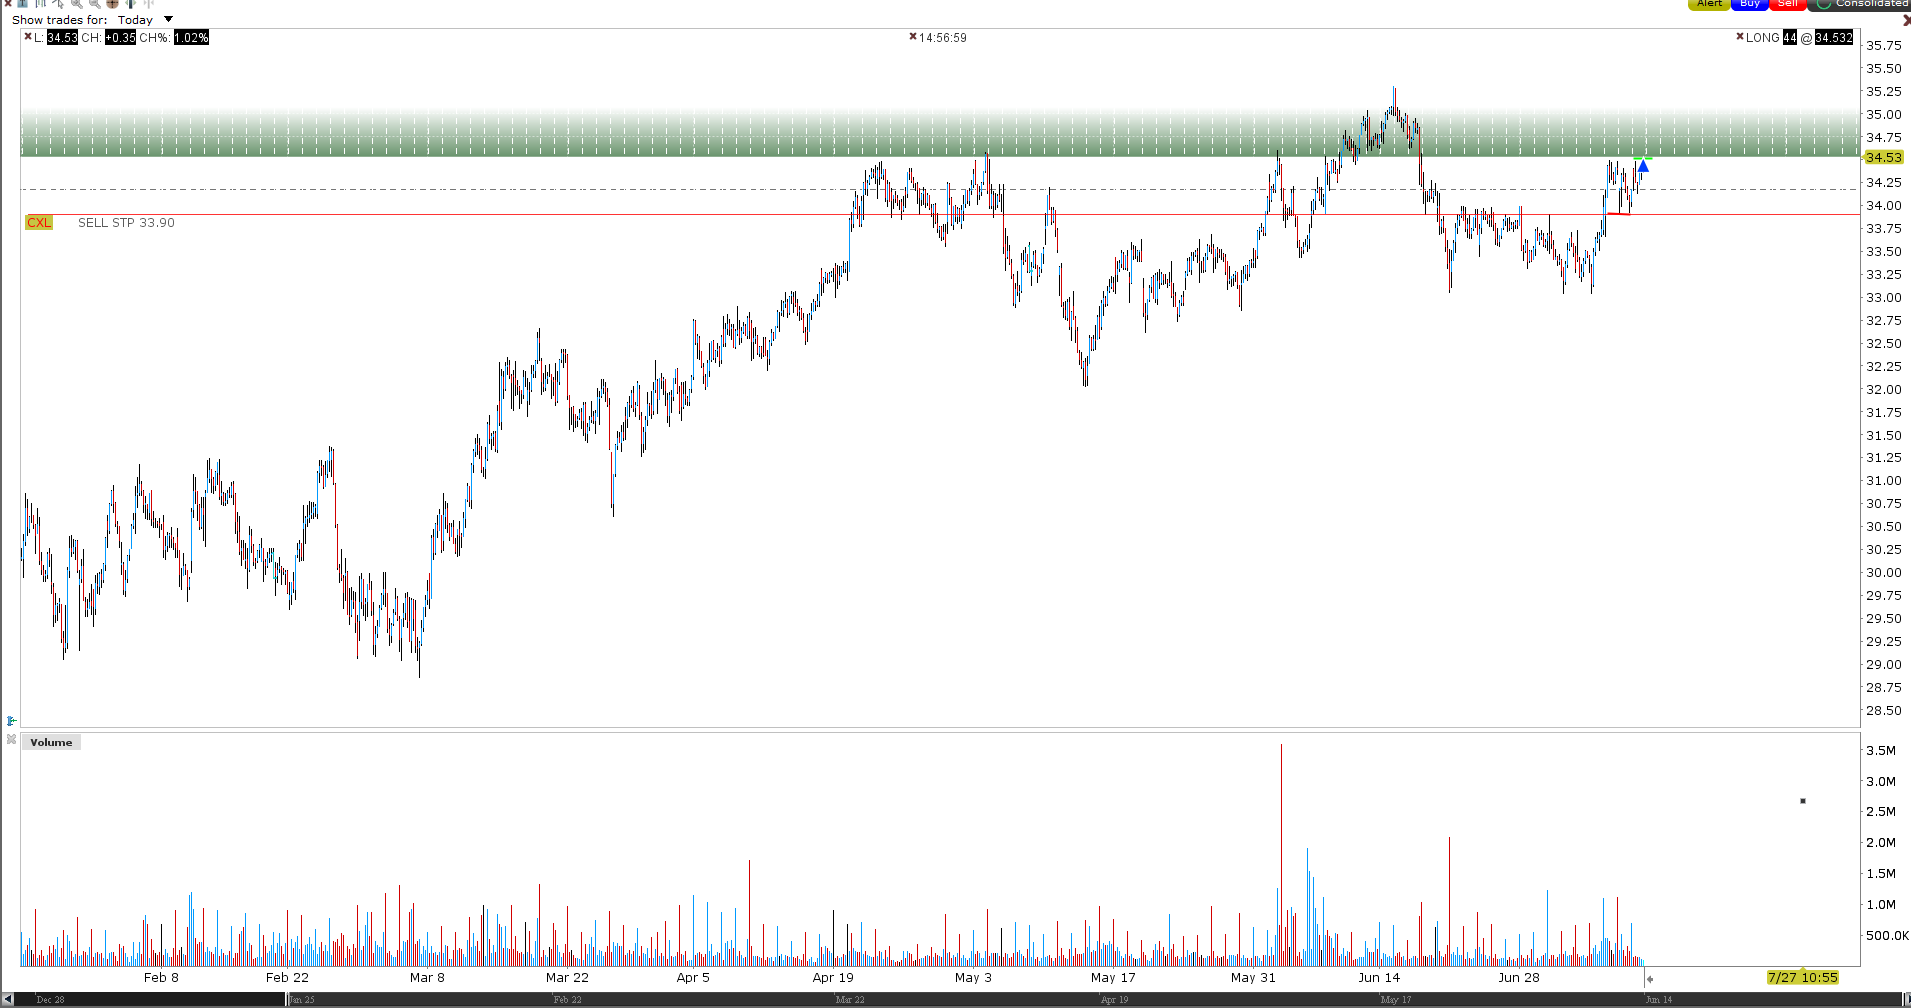Click the SELL STP 33.90 order label

pyautogui.click(x=126, y=223)
